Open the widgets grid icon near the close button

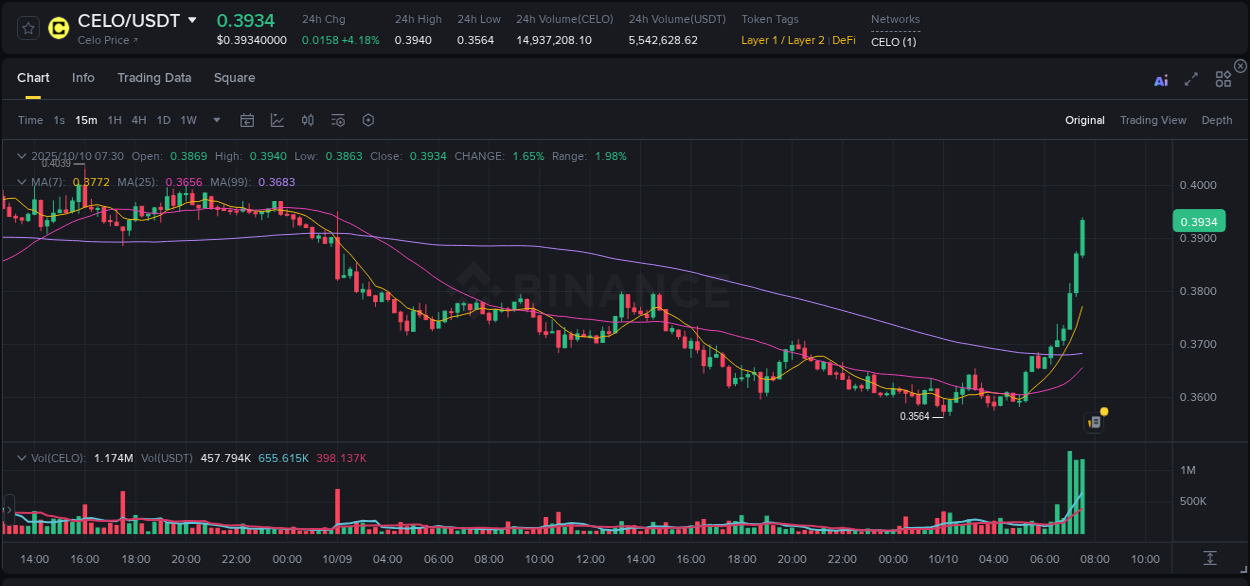pos(1223,80)
